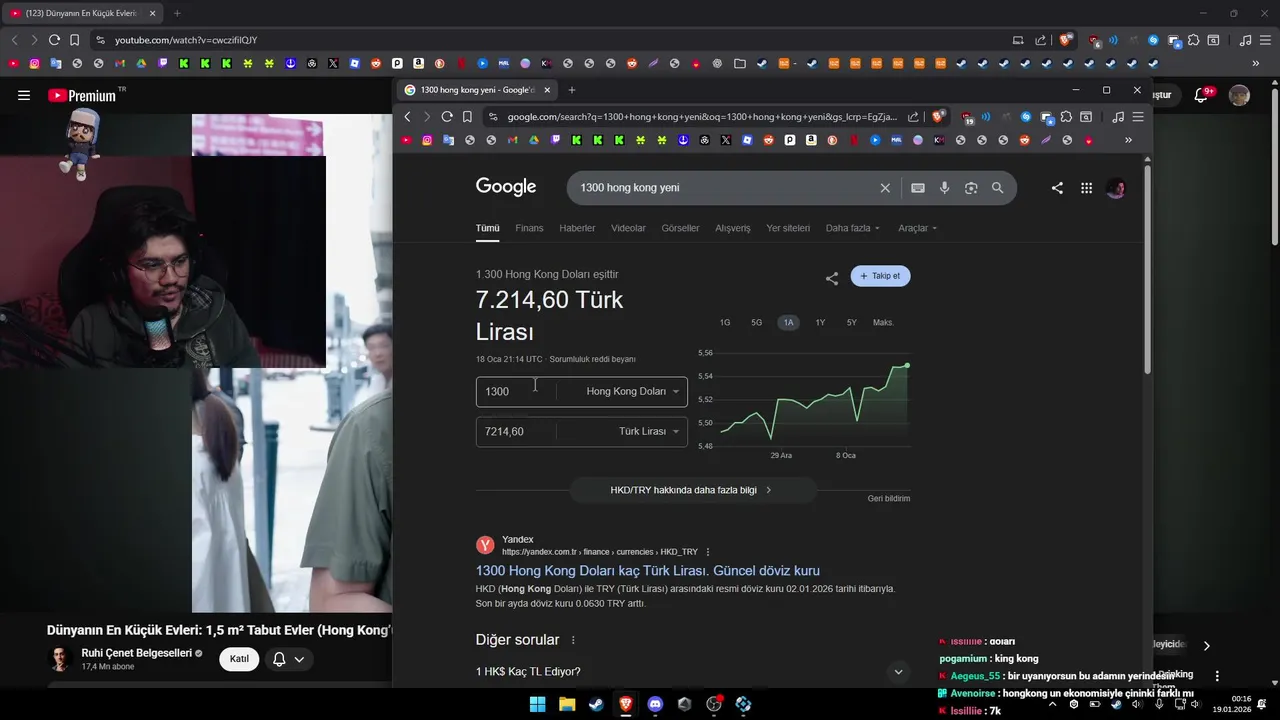Screen dimensions: 1280x720
Task: Open the extensions puzzle icon in Google window
Action: pyautogui.click(x=1066, y=117)
